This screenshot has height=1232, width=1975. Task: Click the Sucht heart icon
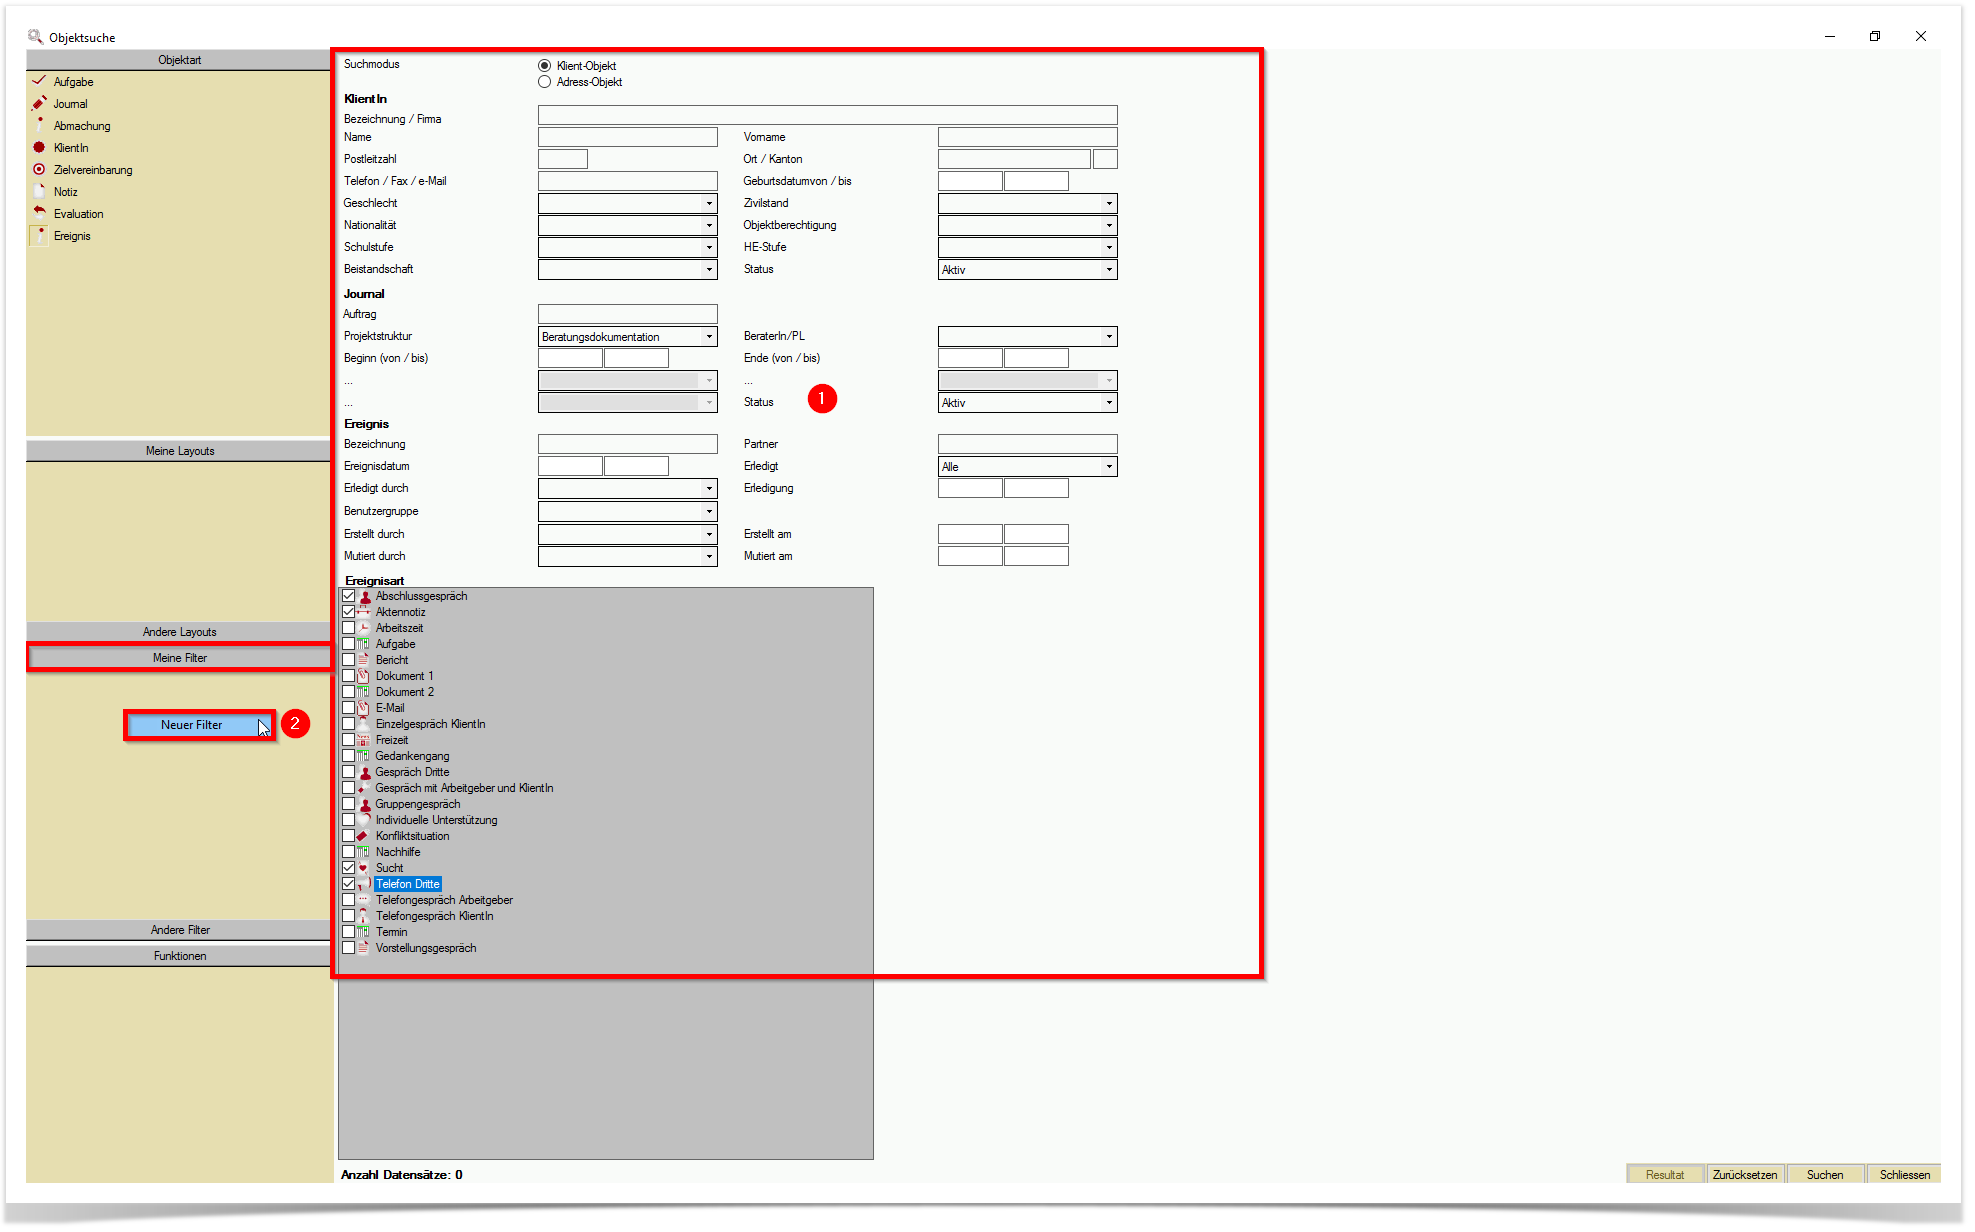tap(364, 868)
